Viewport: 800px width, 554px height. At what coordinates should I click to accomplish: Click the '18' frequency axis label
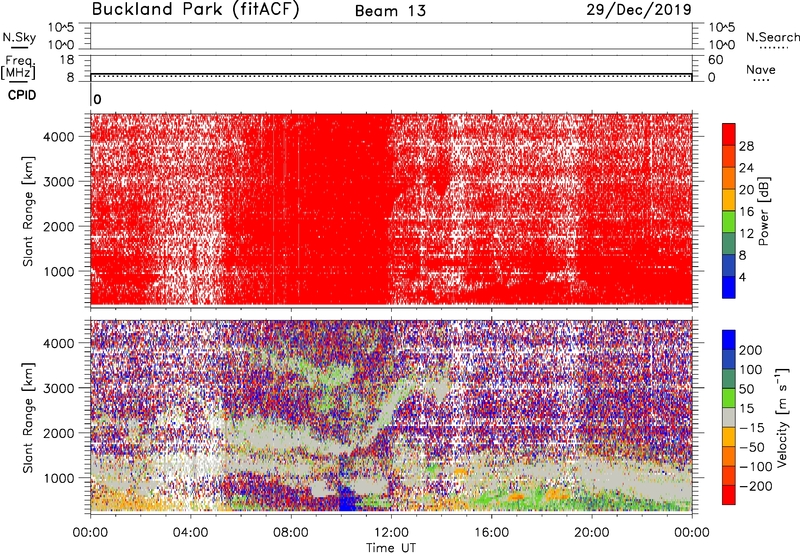click(x=66, y=60)
